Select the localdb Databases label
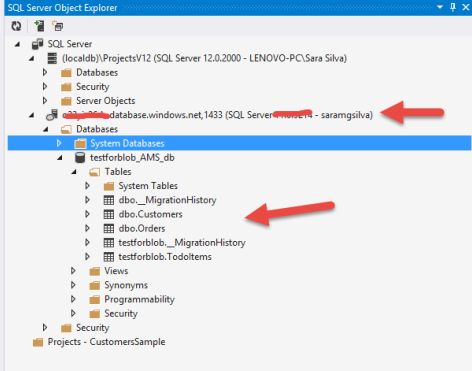472x371 pixels. [x=97, y=72]
